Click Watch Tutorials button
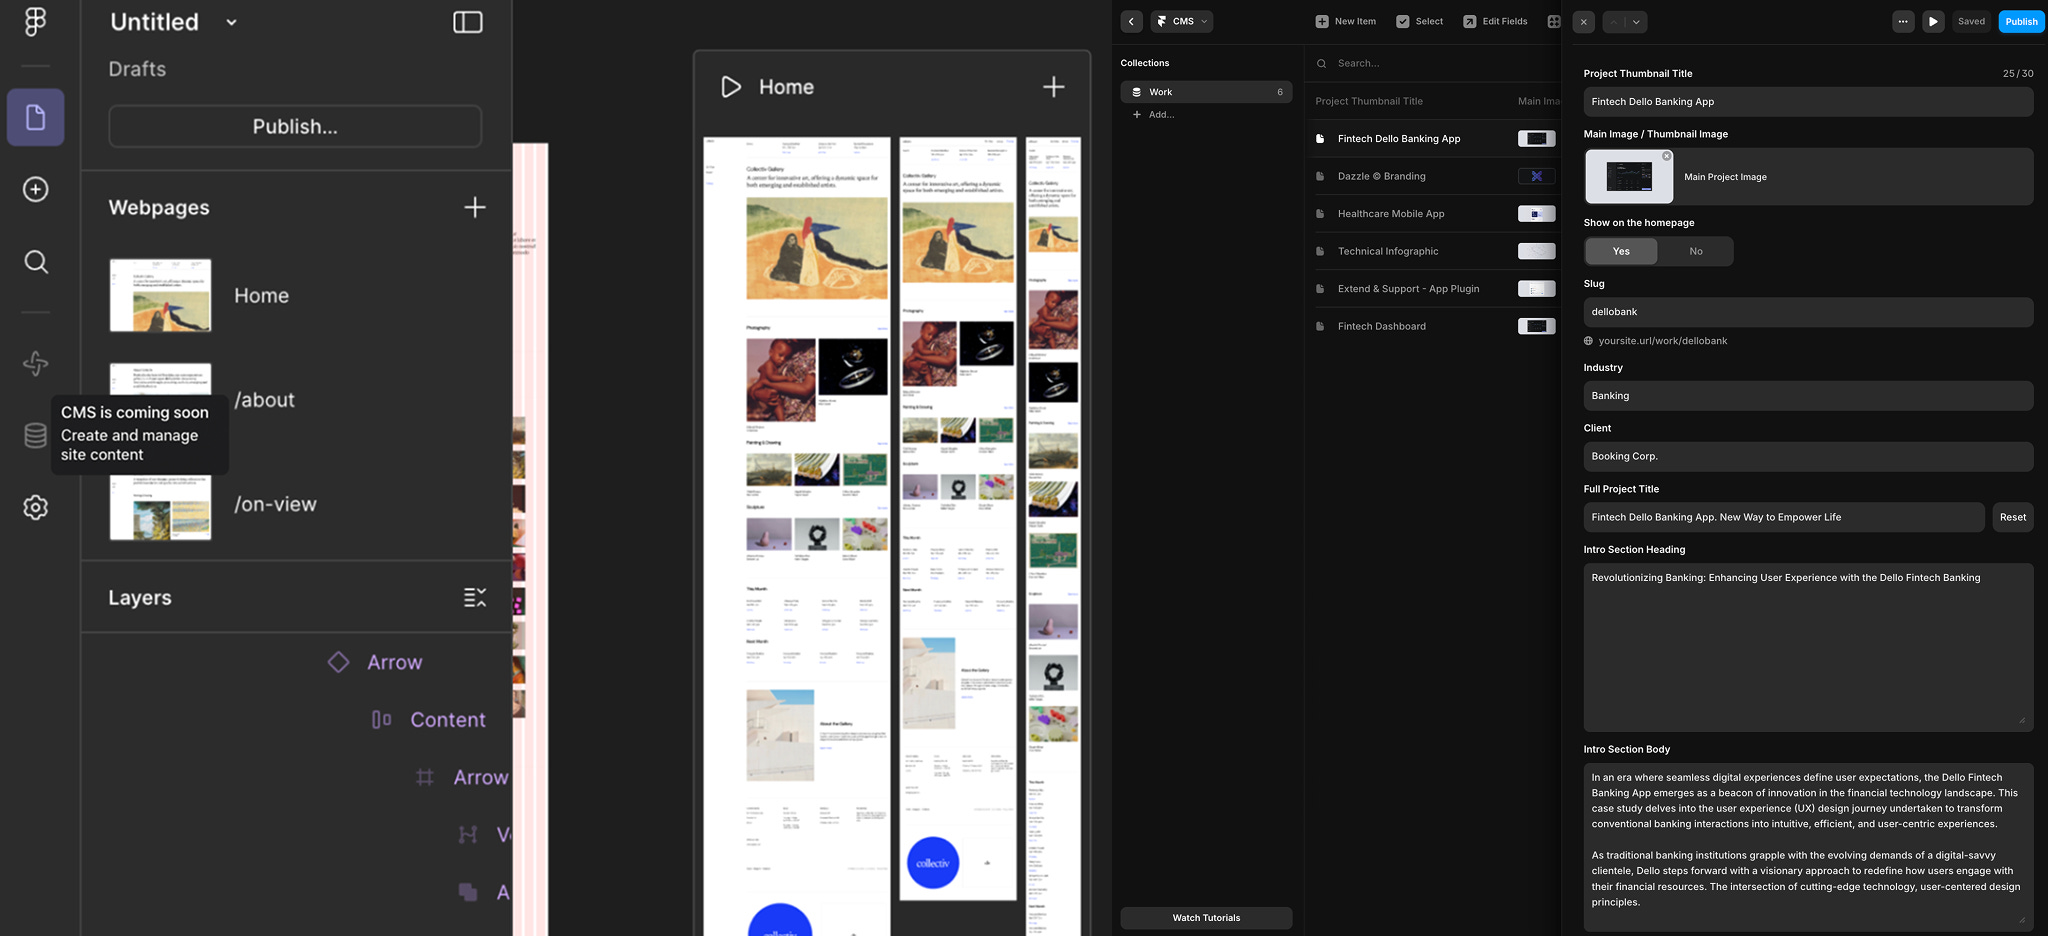This screenshot has width=2048, height=936. (1206, 918)
